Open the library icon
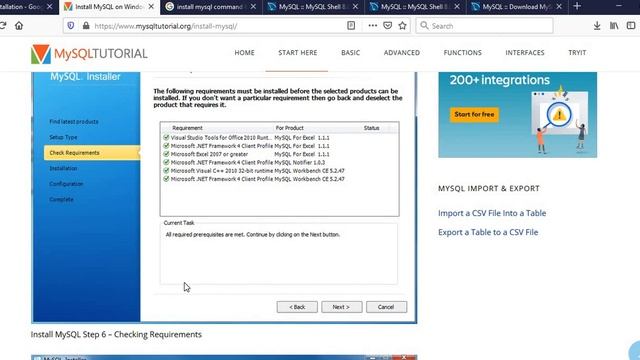 (614, 26)
